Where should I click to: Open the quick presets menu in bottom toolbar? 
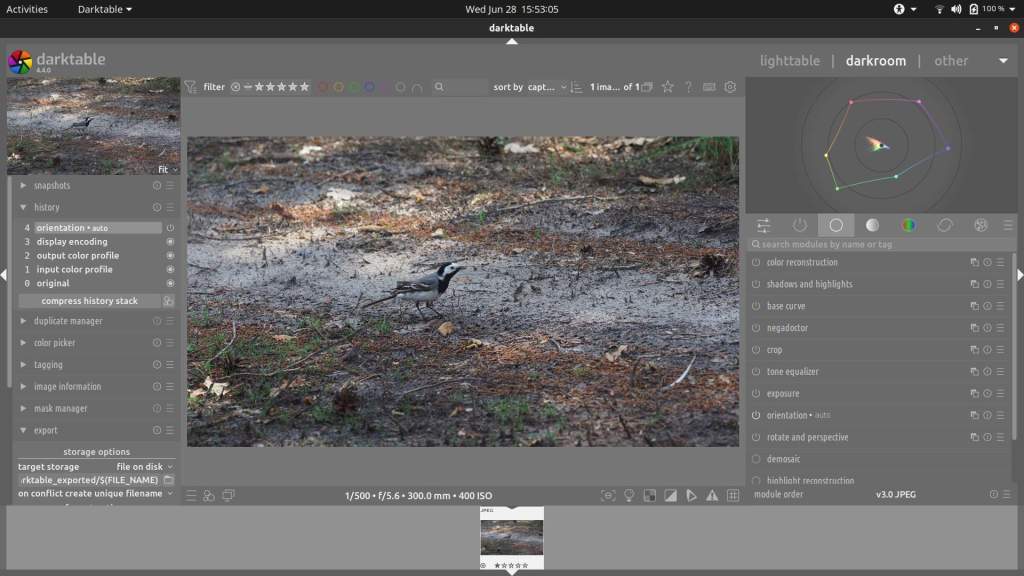191,496
